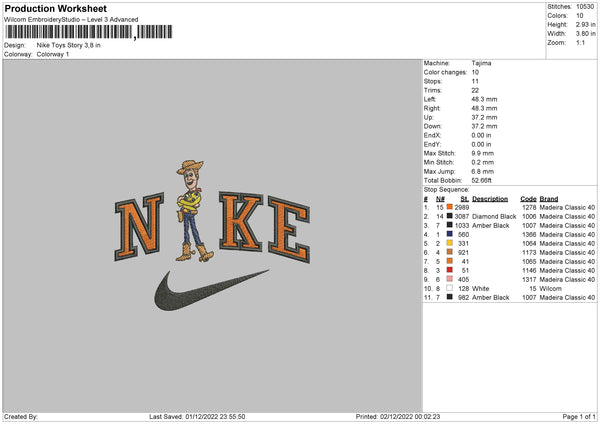Click the 'EndY:' label

tap(432, 144)
